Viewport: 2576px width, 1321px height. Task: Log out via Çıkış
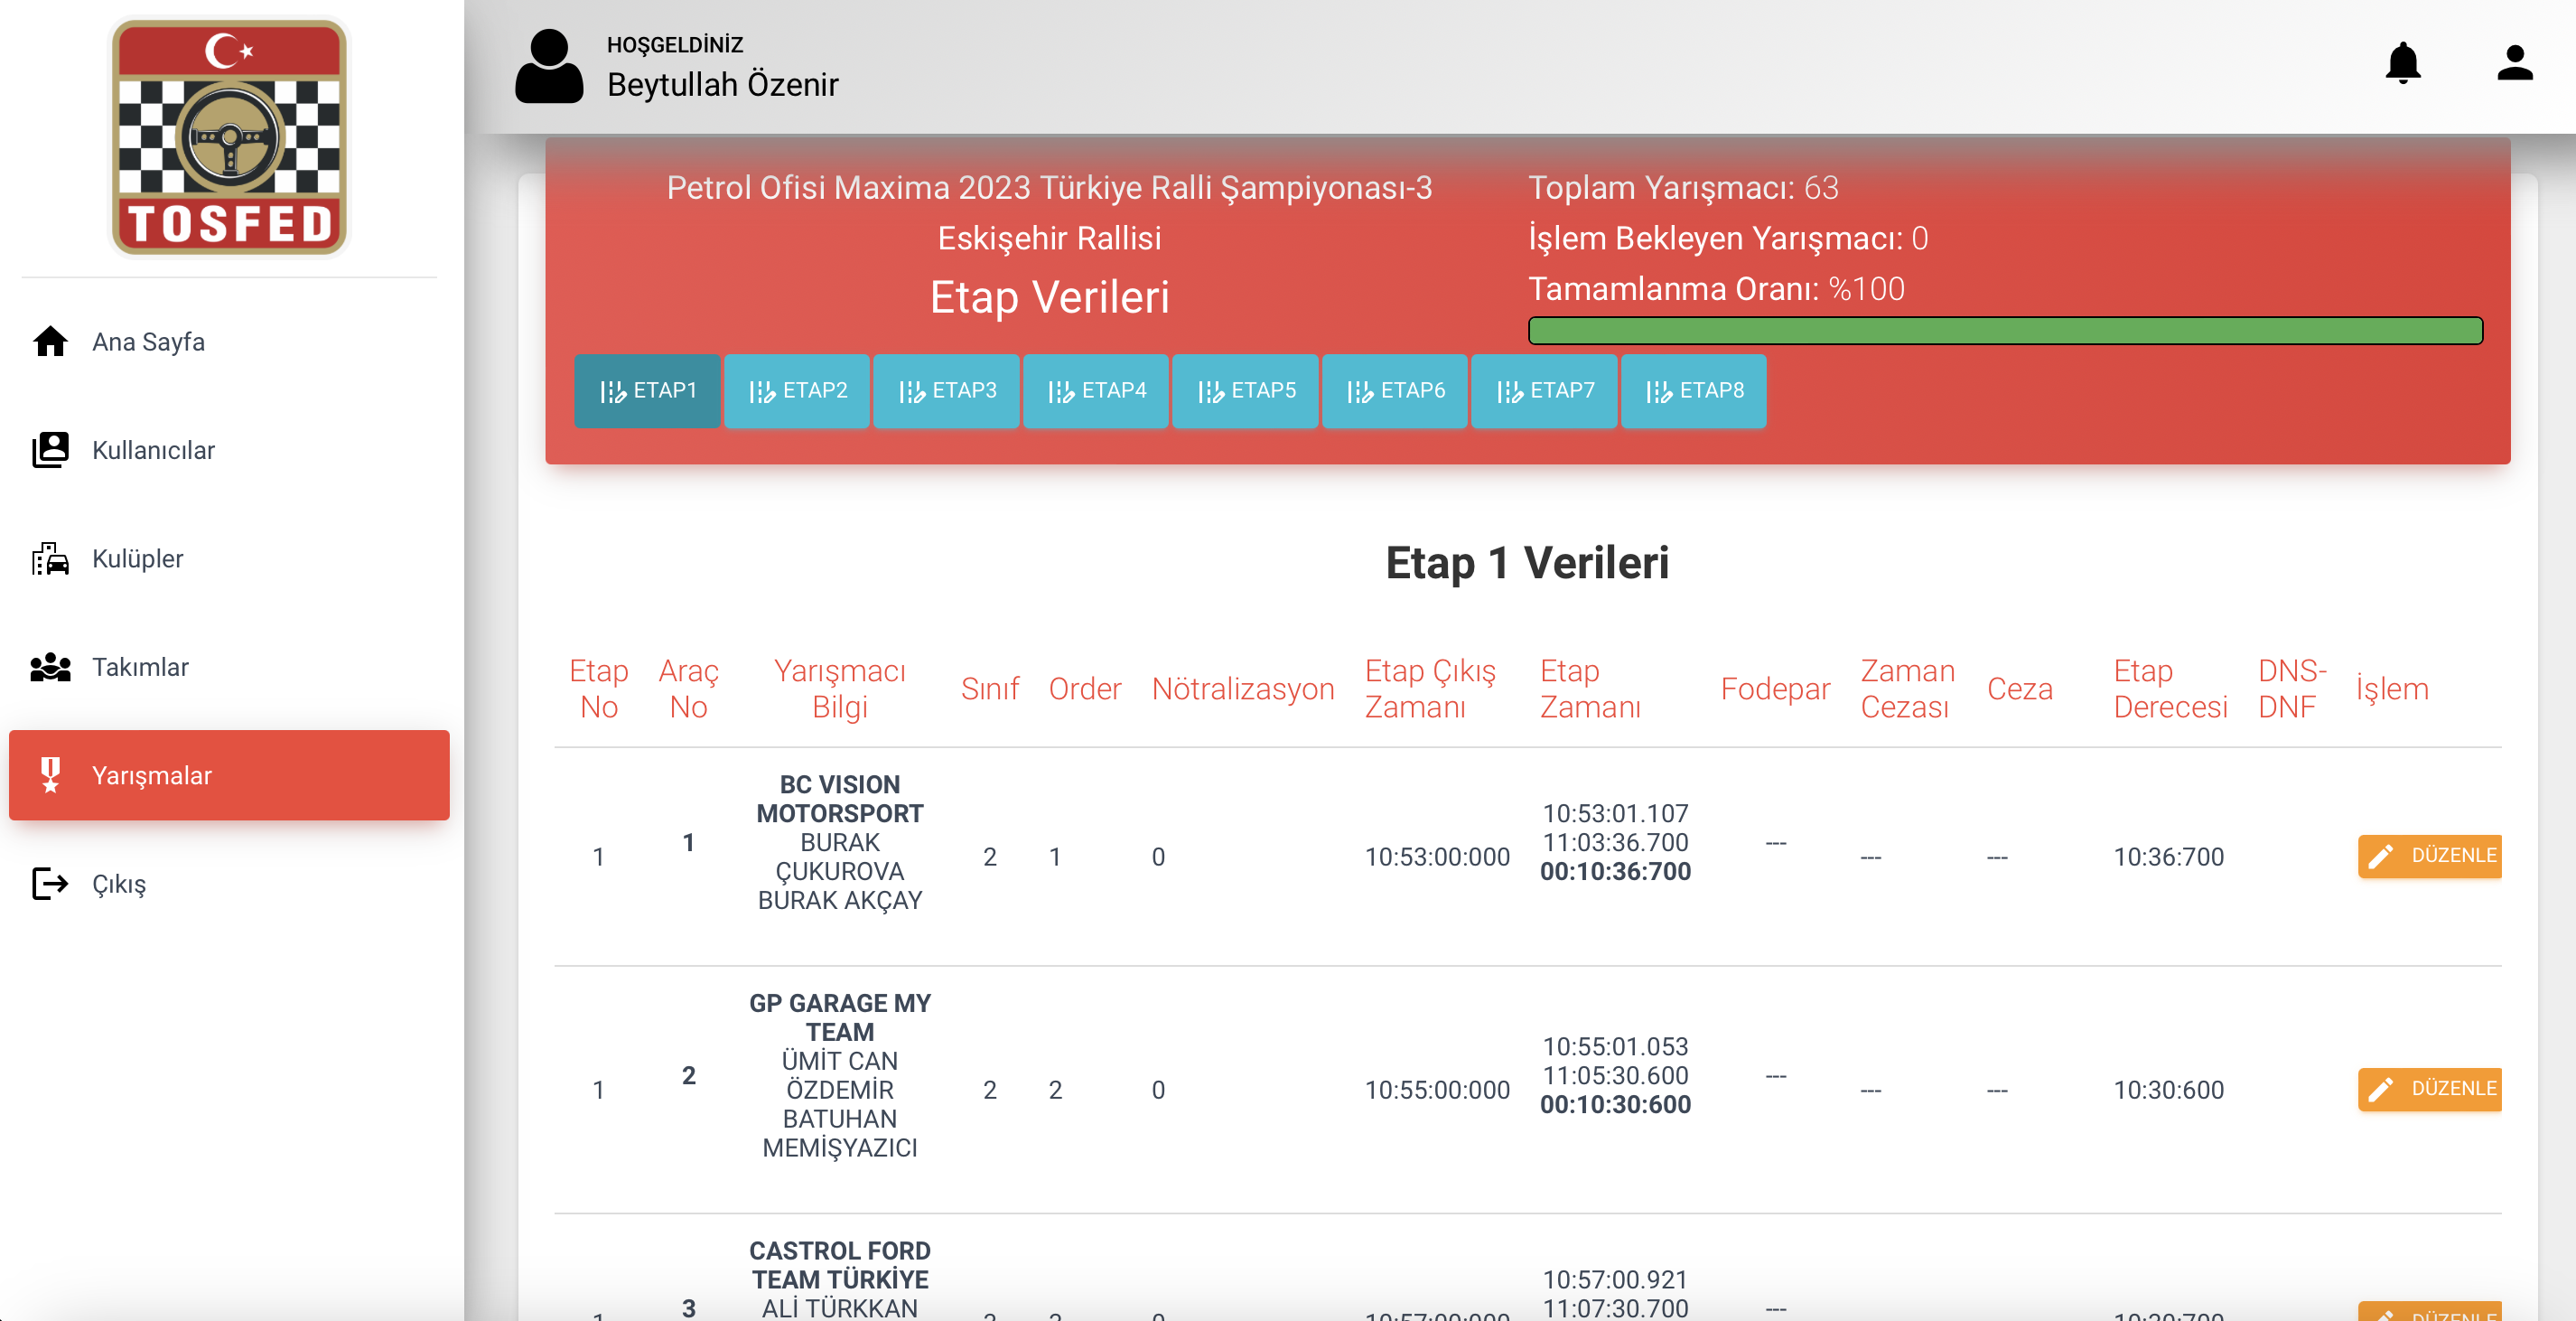coord(229,884)
